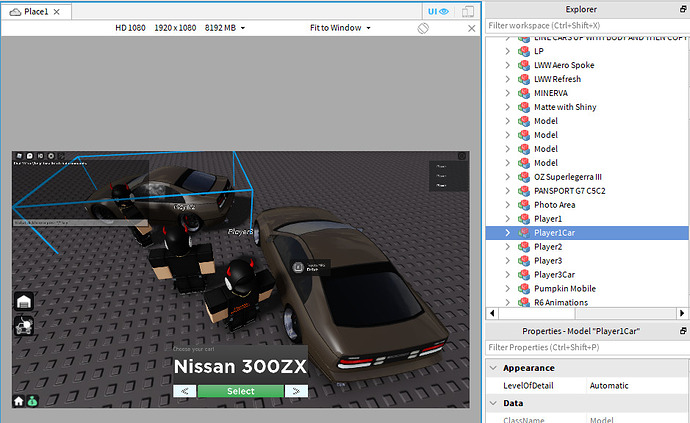The height and width of the screenshot is (423, 690).
Task: Click the cloud icon on Place1 tab
Action: (x=15, y=12)
